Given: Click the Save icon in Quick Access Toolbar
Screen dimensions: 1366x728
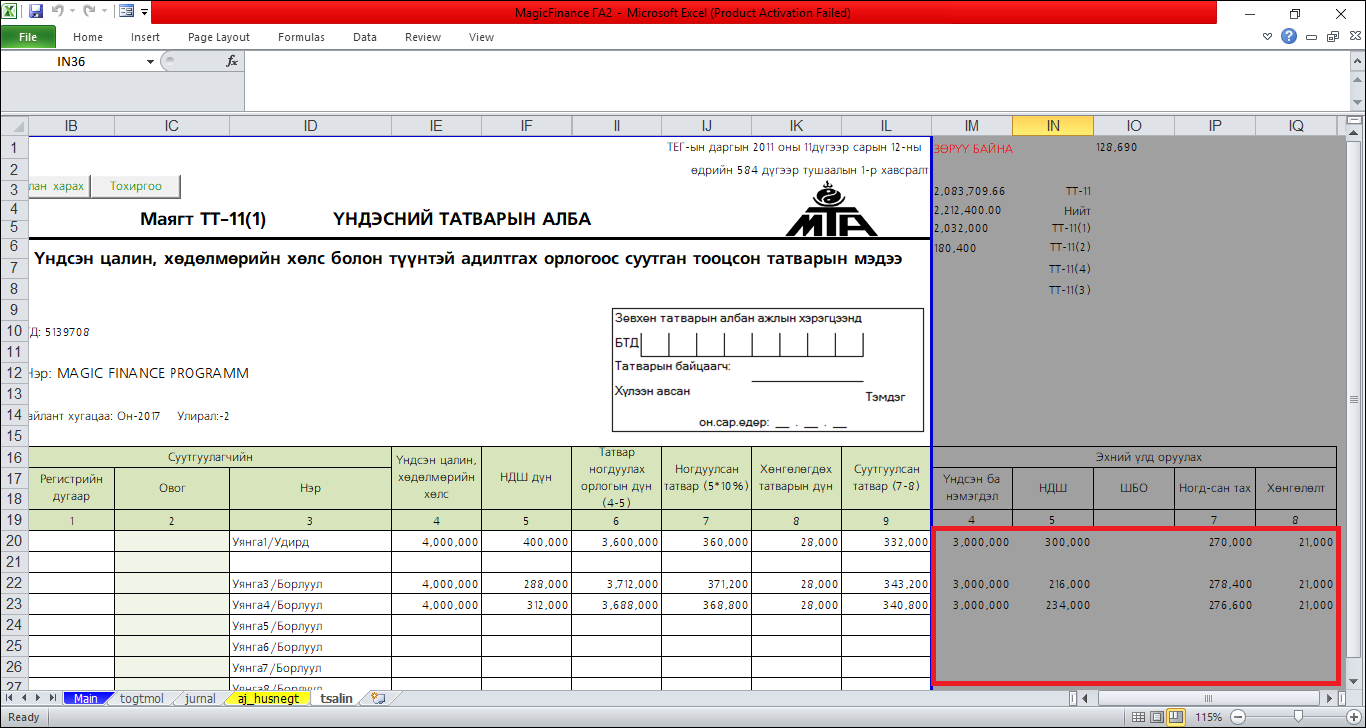Looking at the screenshot, I should (x=36, y=13).
